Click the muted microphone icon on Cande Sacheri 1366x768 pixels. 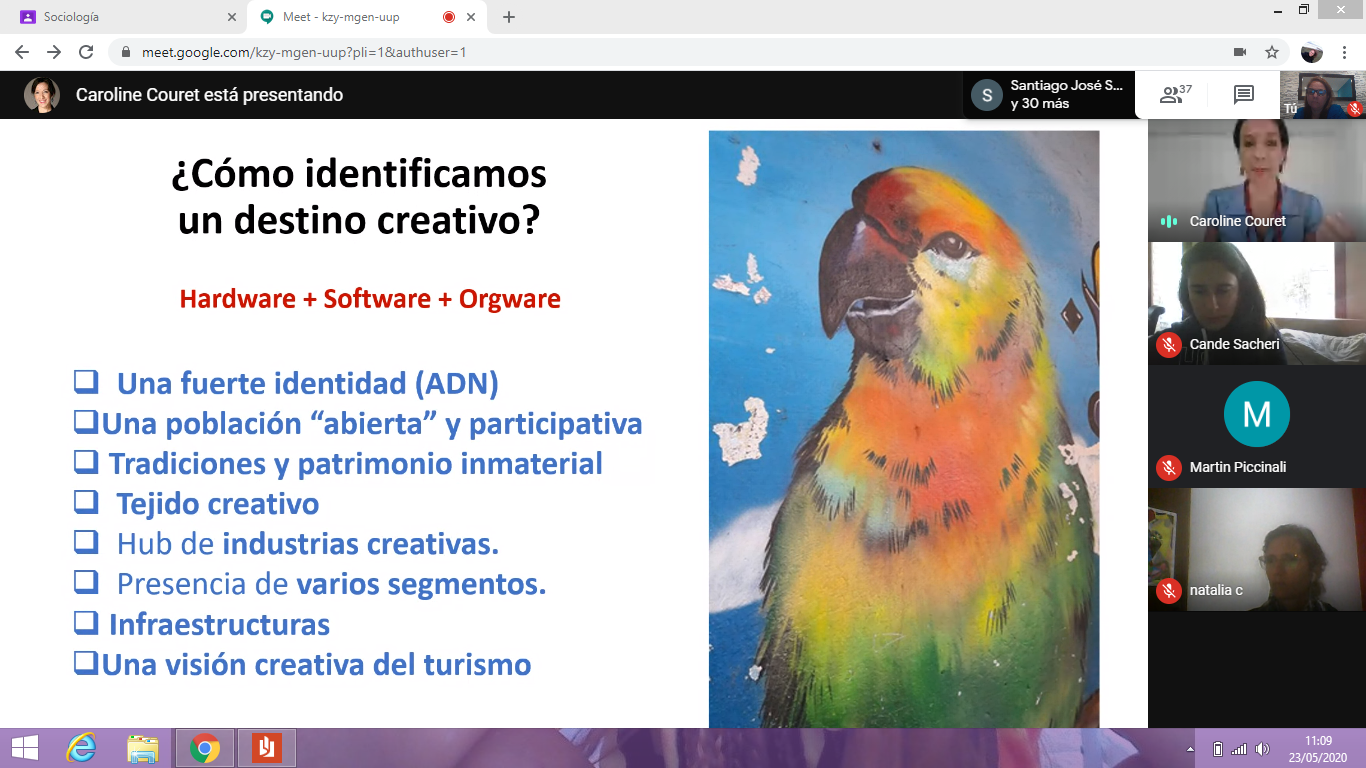pos(1168,344)
